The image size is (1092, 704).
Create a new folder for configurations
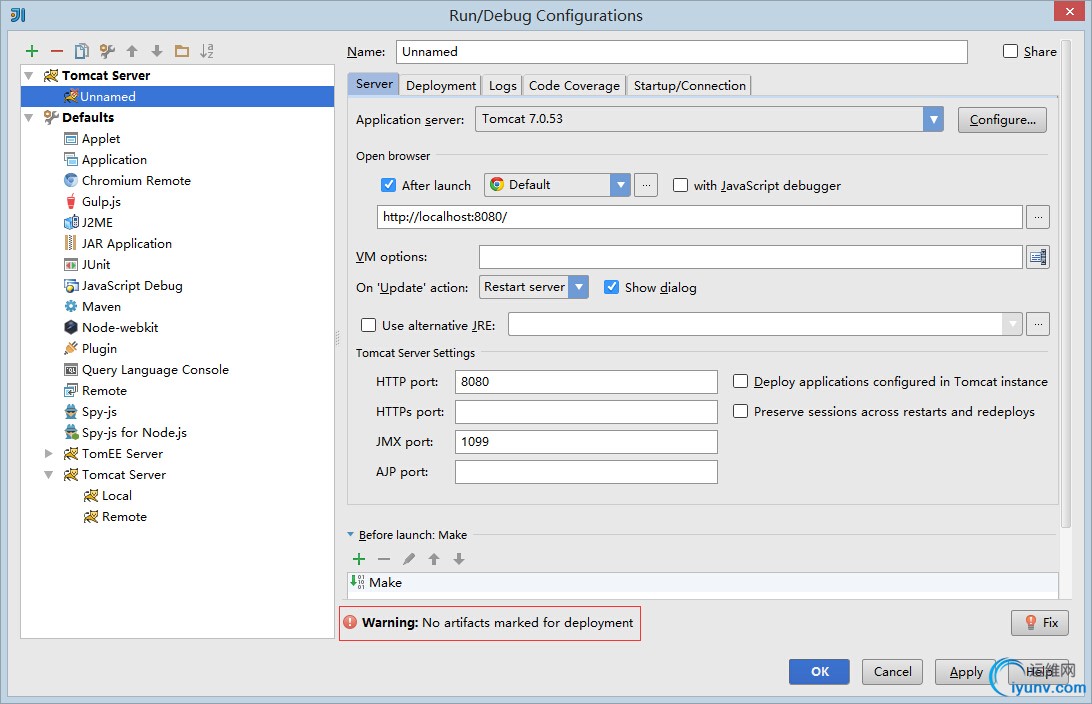coord(182,51)
